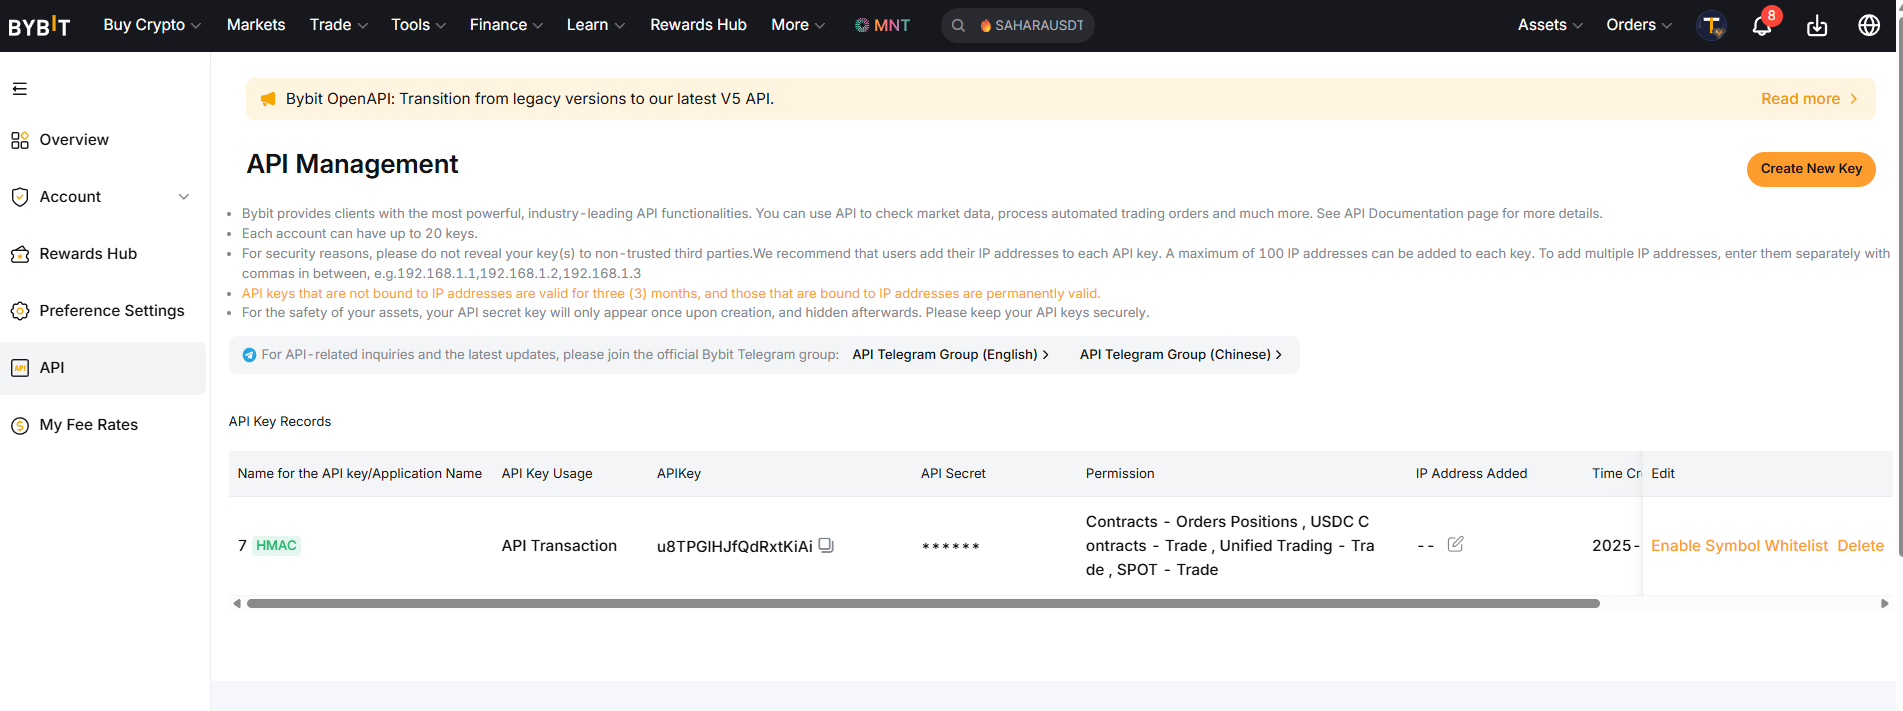Open Markets in the top navigation
This screenshot has height=711, width=1903.
point(256,25)
